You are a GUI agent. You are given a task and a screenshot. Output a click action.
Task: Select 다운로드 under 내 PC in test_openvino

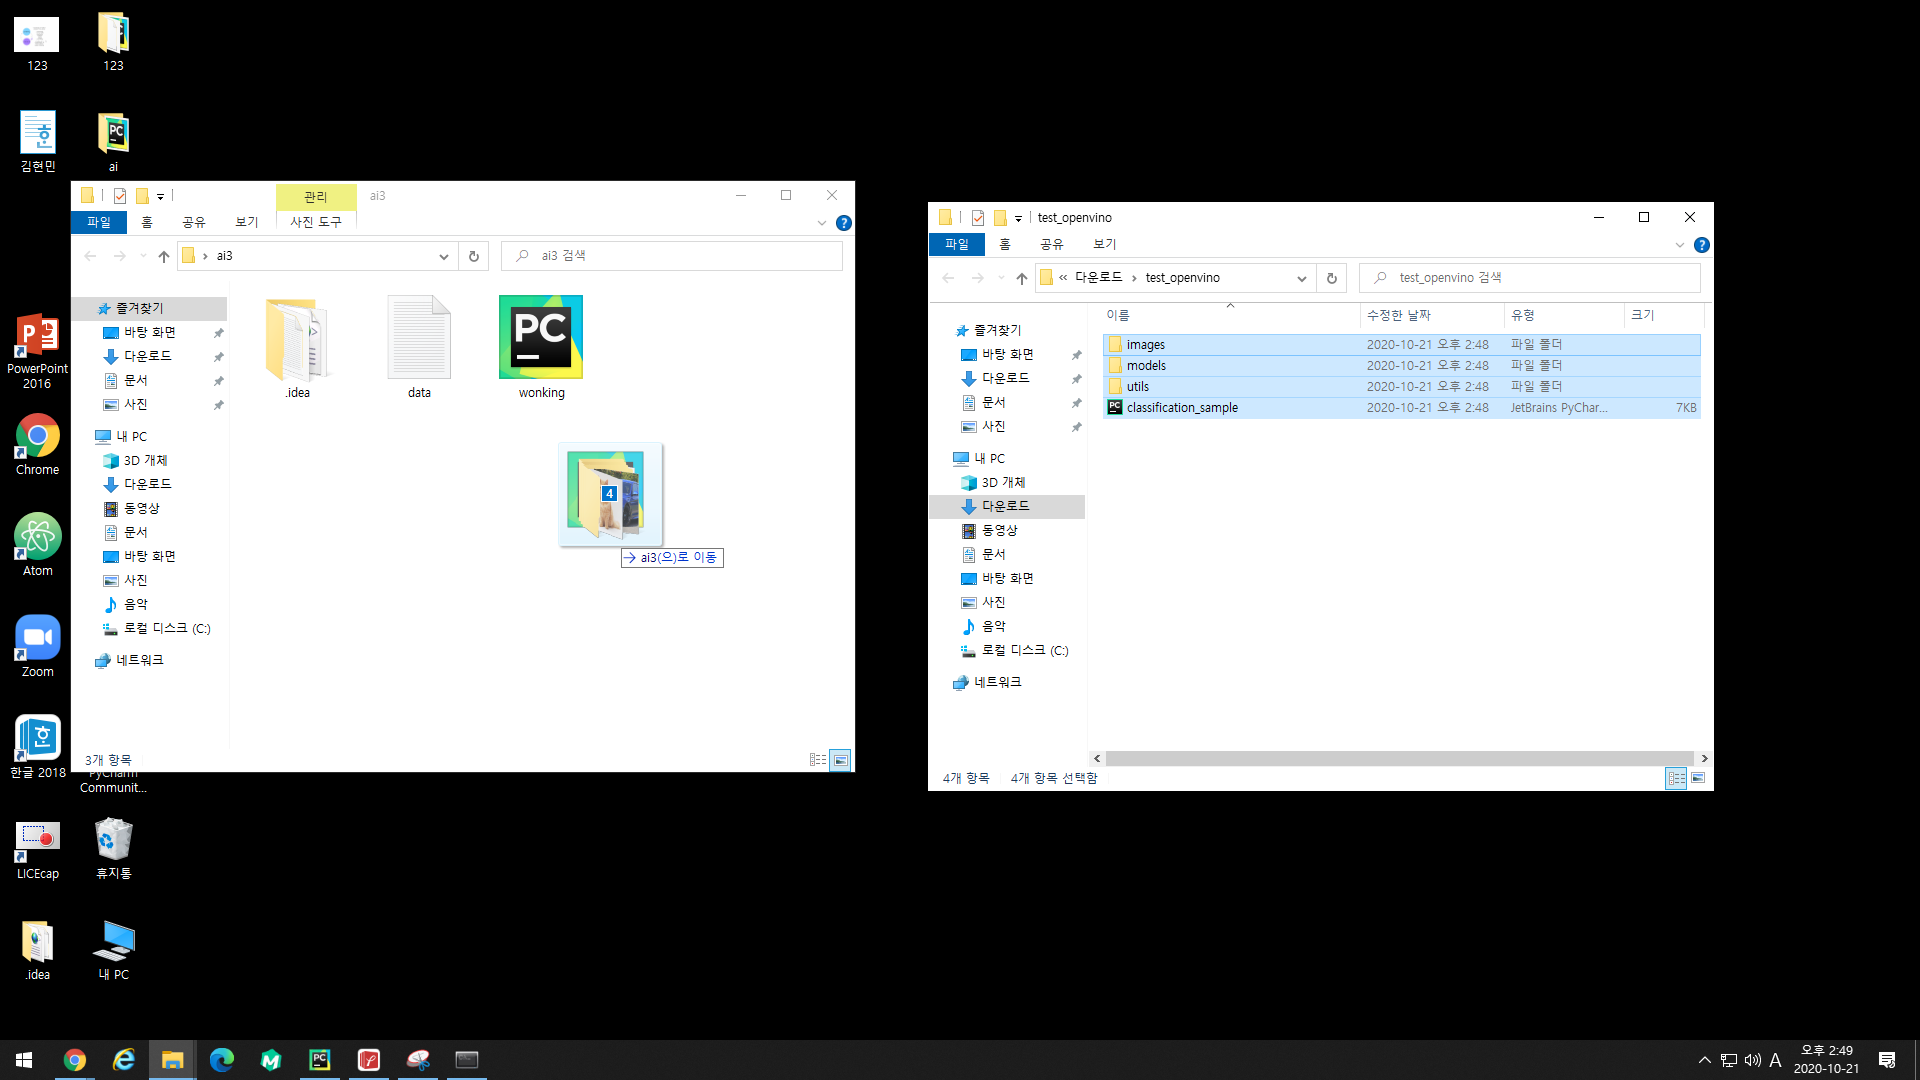(x=1005, y=506)
